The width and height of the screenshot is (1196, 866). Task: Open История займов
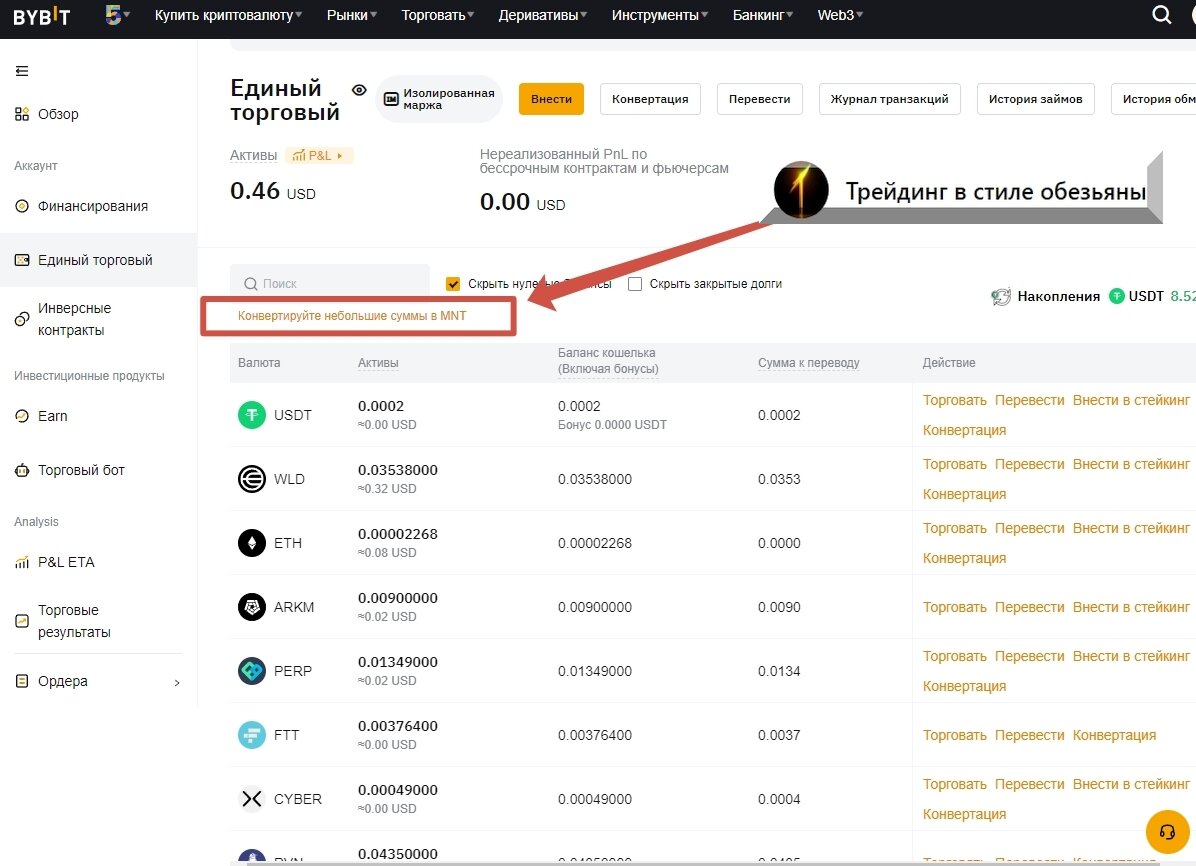1036,99
